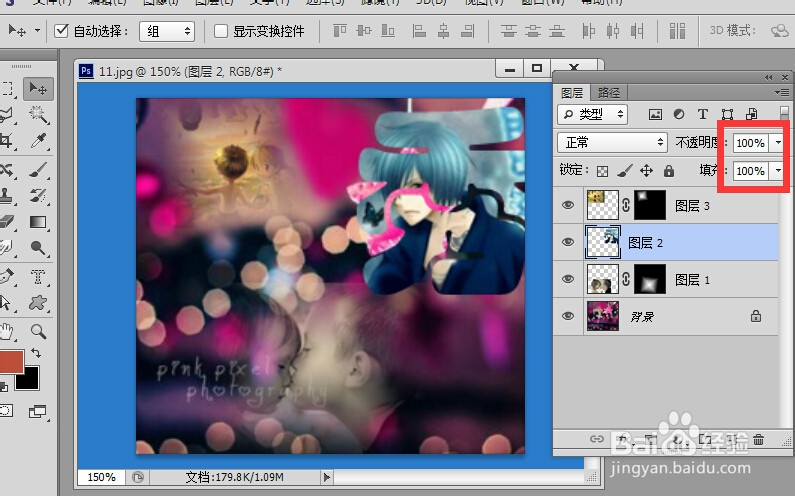
Task: Collapse the Layers panel to icons
Action: 769,77
